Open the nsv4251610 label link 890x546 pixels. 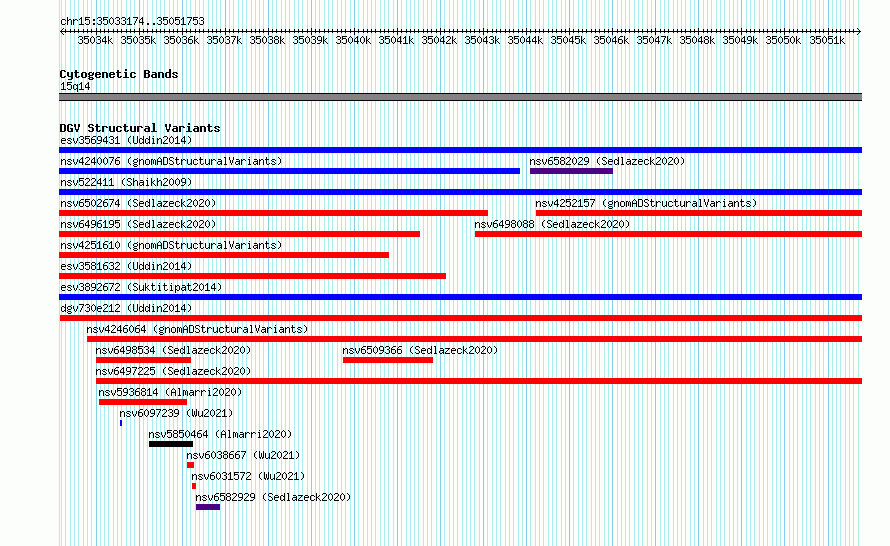171,245
